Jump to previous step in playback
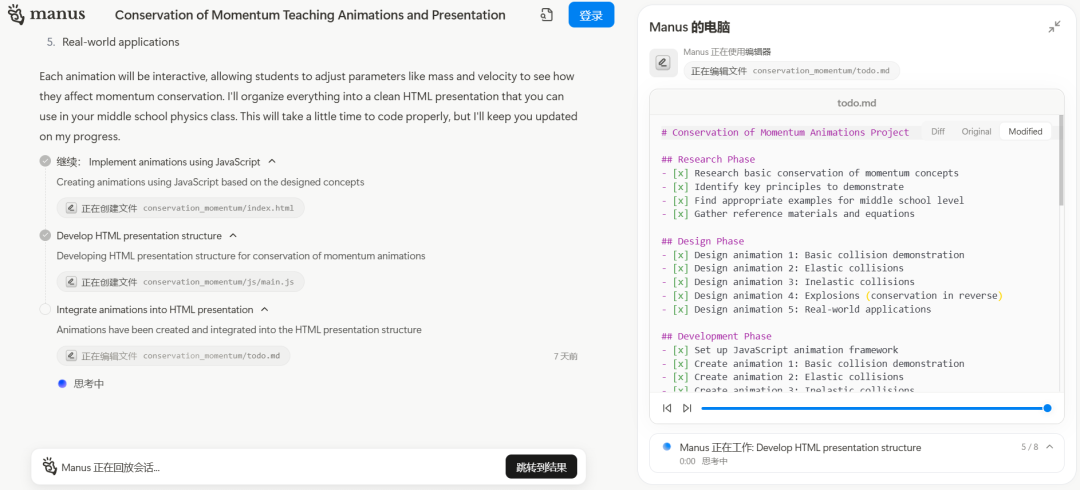The width and height of the screenshot is (1080, 490). 667,408
